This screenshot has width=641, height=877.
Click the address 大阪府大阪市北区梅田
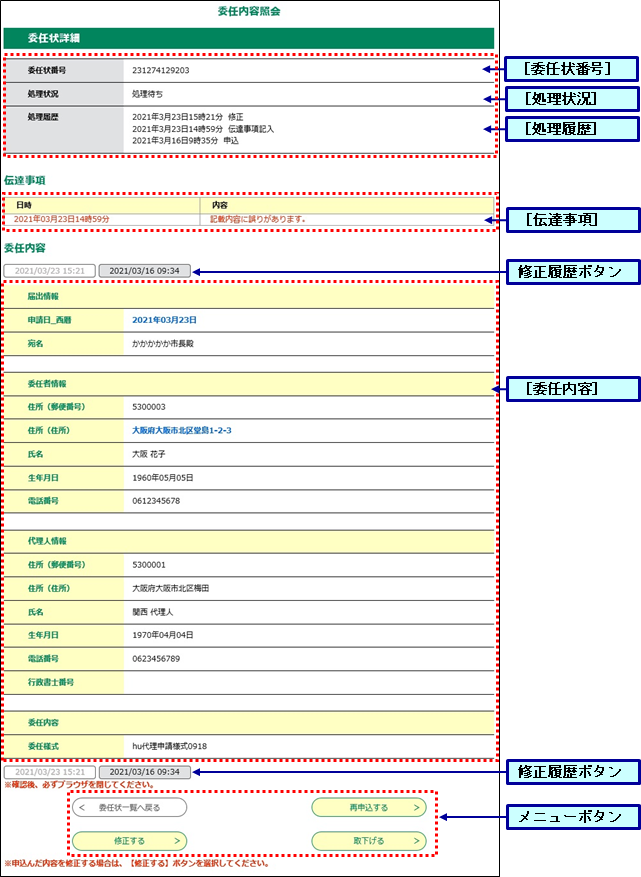[171, 588]
